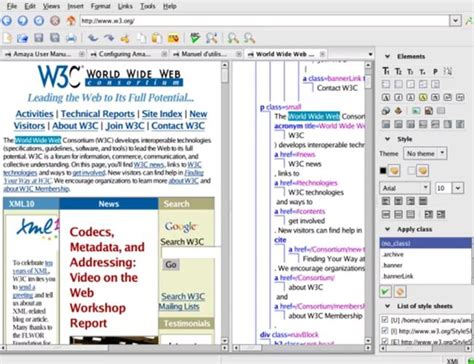Click the Save floppy disk icon

tap(39, 38)
